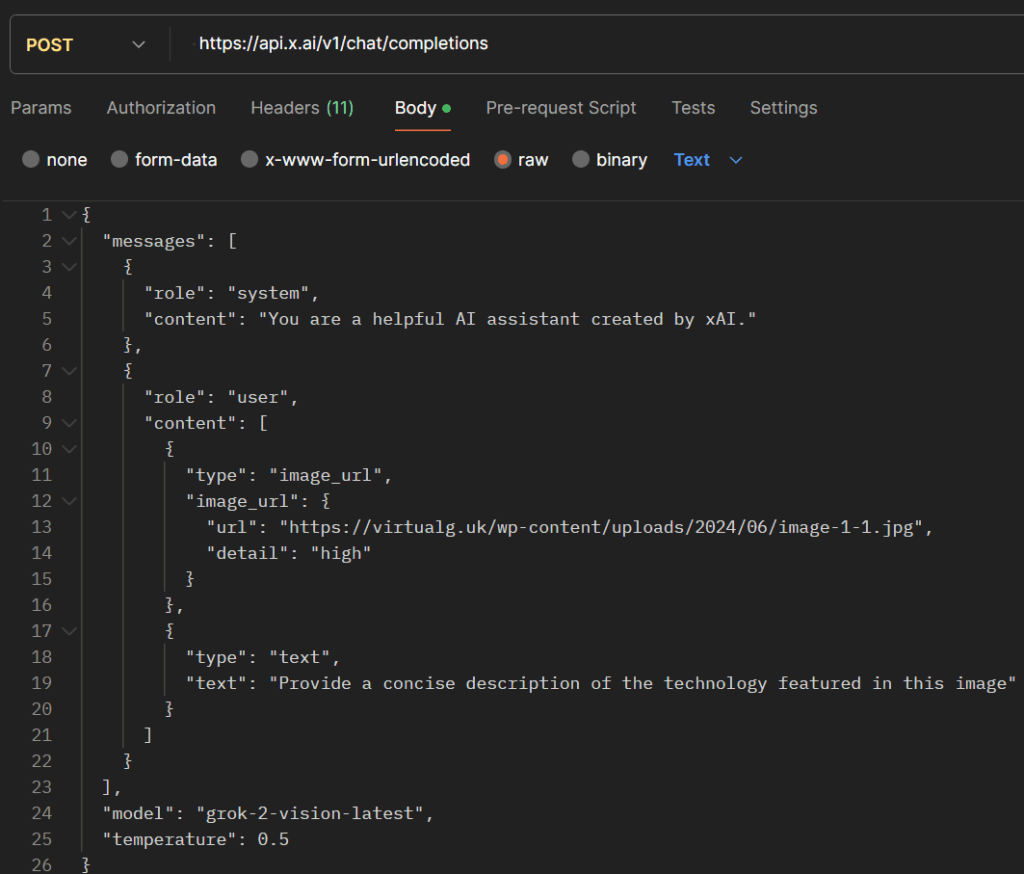The image size is (1024, 874).
Task: Open the Pre-request Script tab
Action: (561, 108)
